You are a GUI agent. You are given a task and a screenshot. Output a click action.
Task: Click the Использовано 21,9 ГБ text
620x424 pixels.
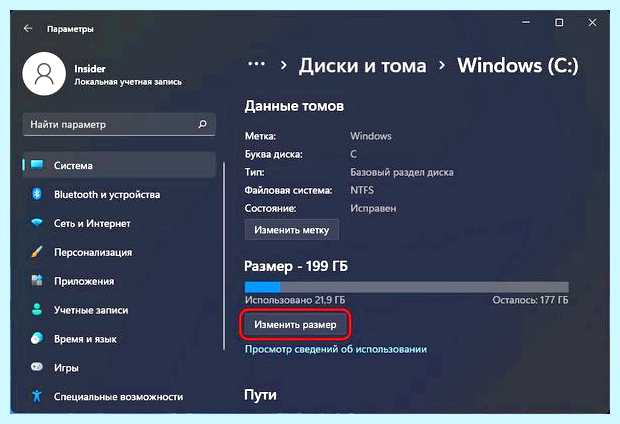coord(295,300)
